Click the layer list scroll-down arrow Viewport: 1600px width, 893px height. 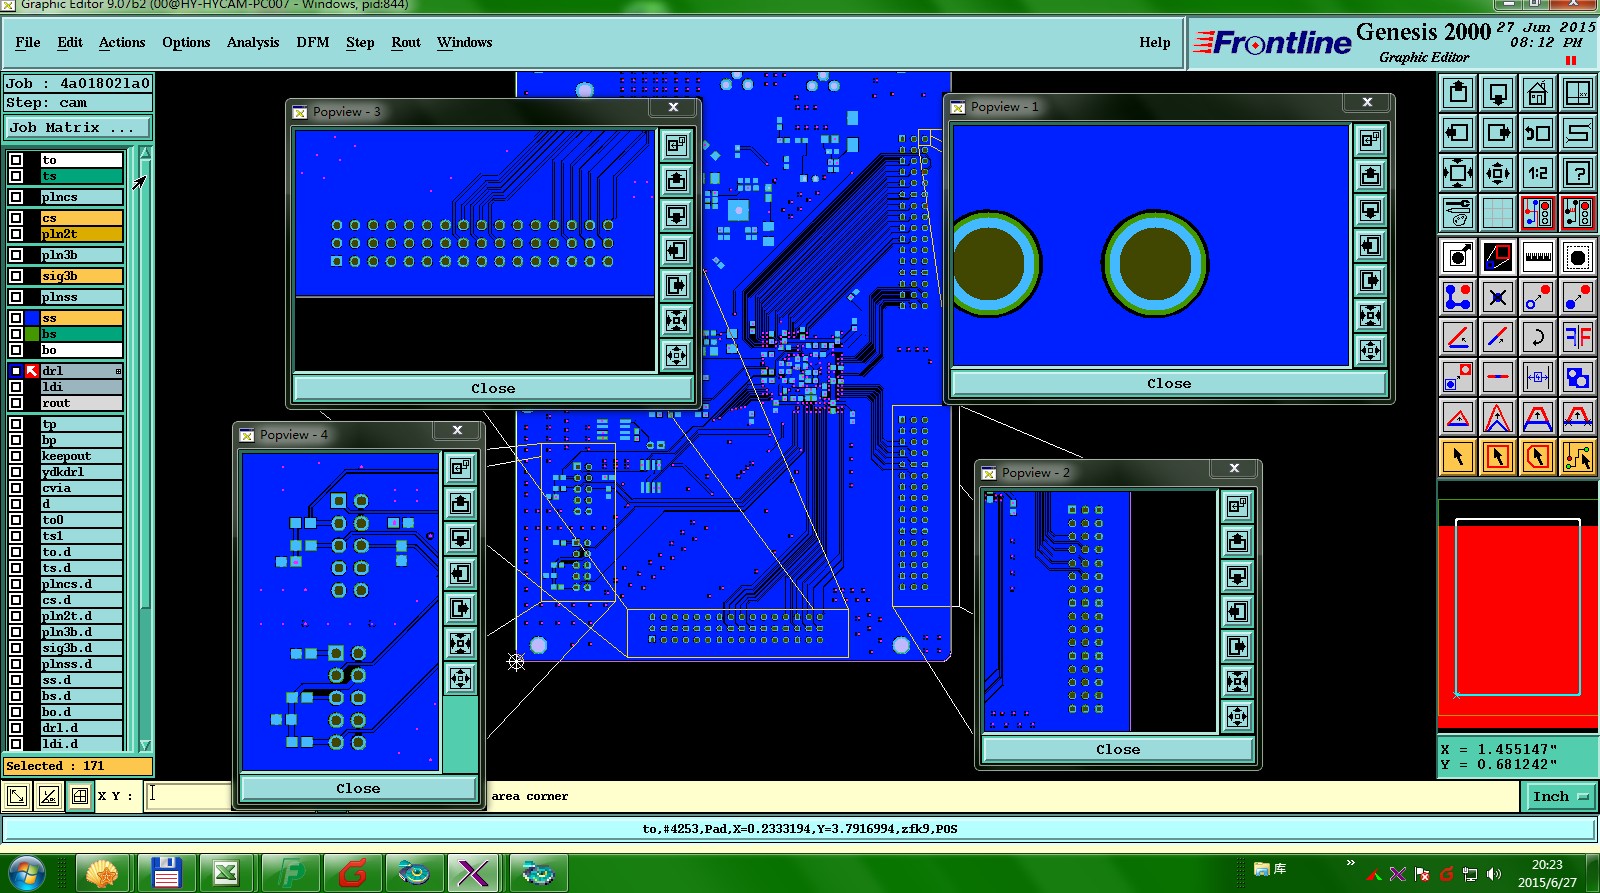click(145, 745)
